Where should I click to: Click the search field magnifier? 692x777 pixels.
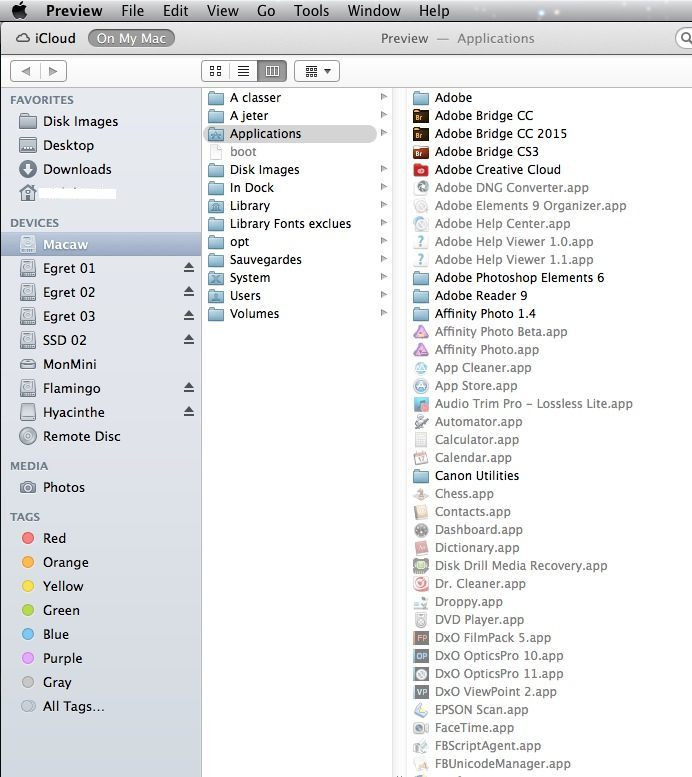click(686, 38)
